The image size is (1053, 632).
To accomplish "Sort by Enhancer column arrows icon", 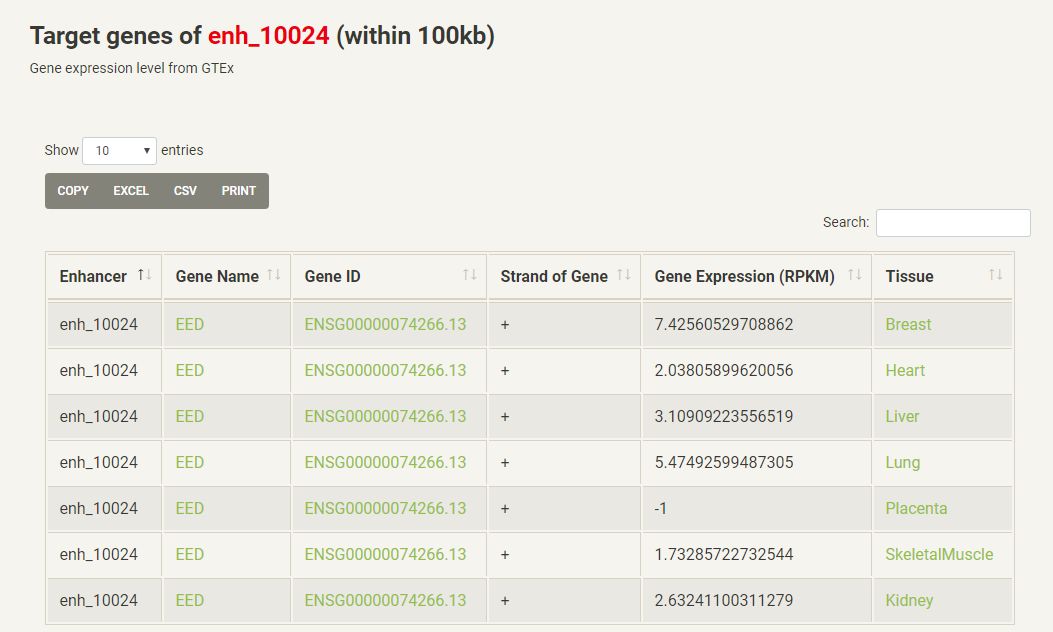I will (145, 275).
